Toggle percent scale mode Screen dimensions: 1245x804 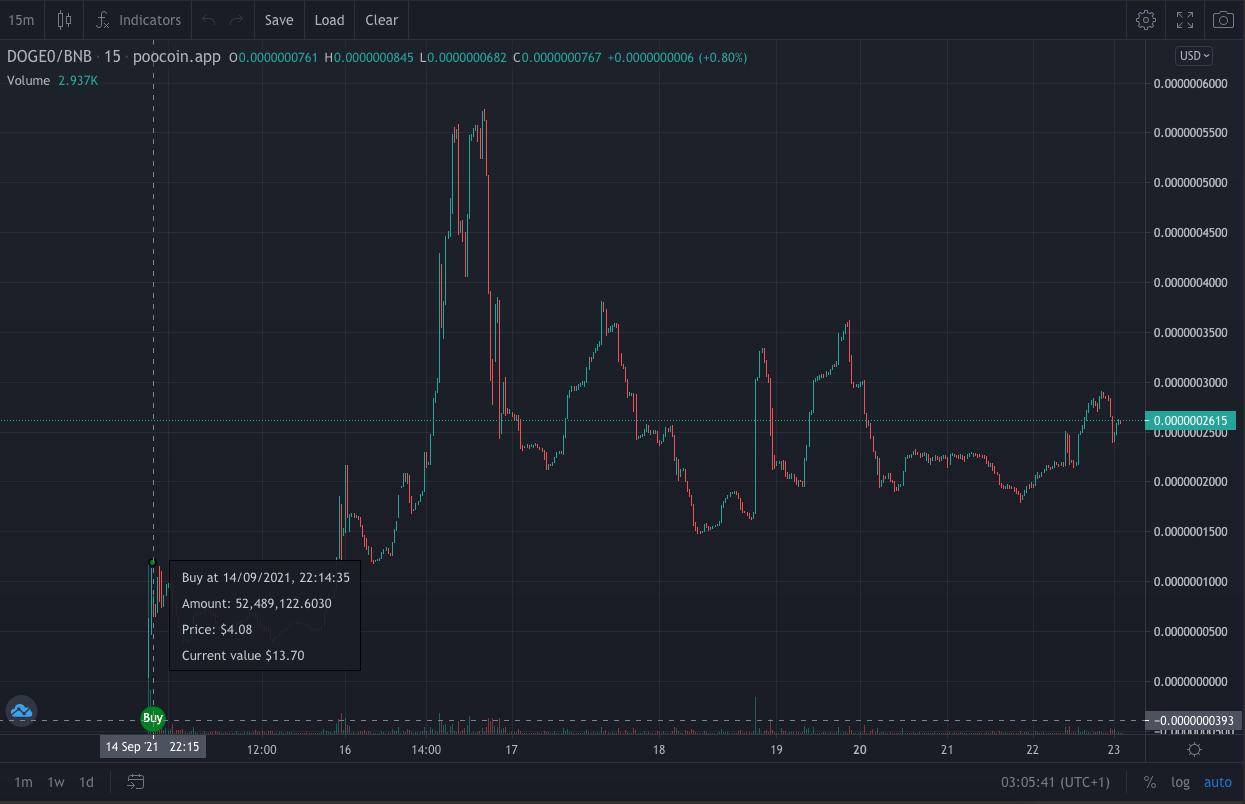coord(1150,782)
